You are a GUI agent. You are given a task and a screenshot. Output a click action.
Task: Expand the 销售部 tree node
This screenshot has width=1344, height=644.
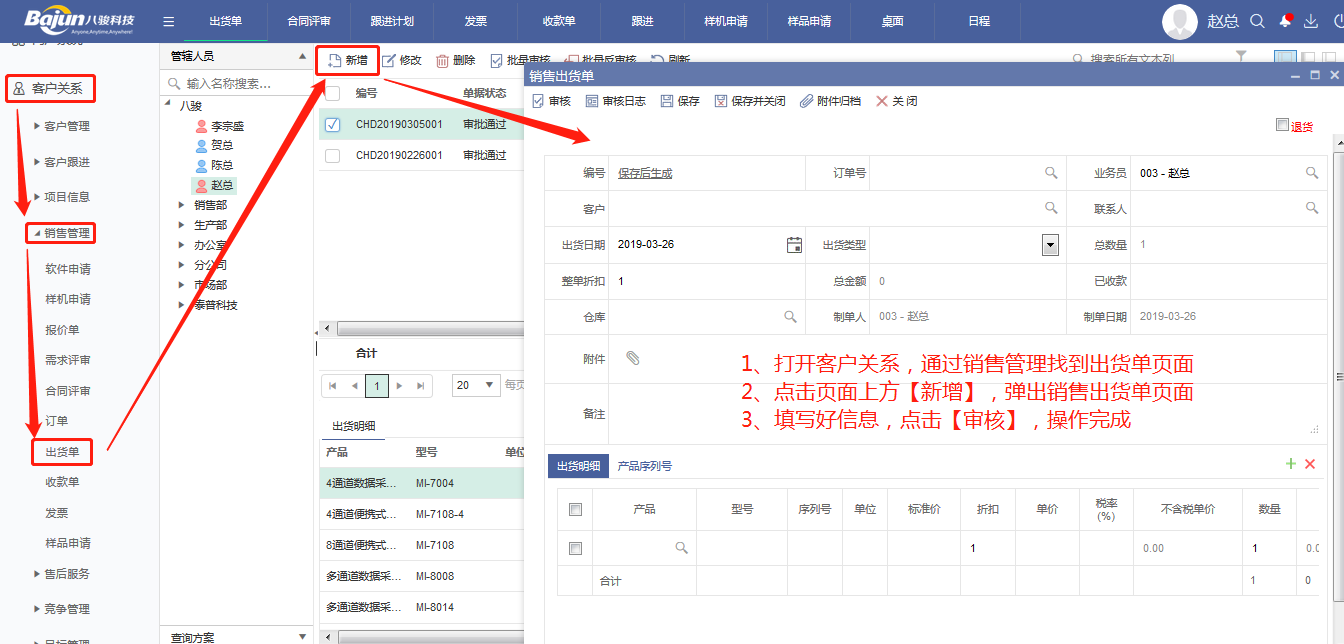coord(182,205)
